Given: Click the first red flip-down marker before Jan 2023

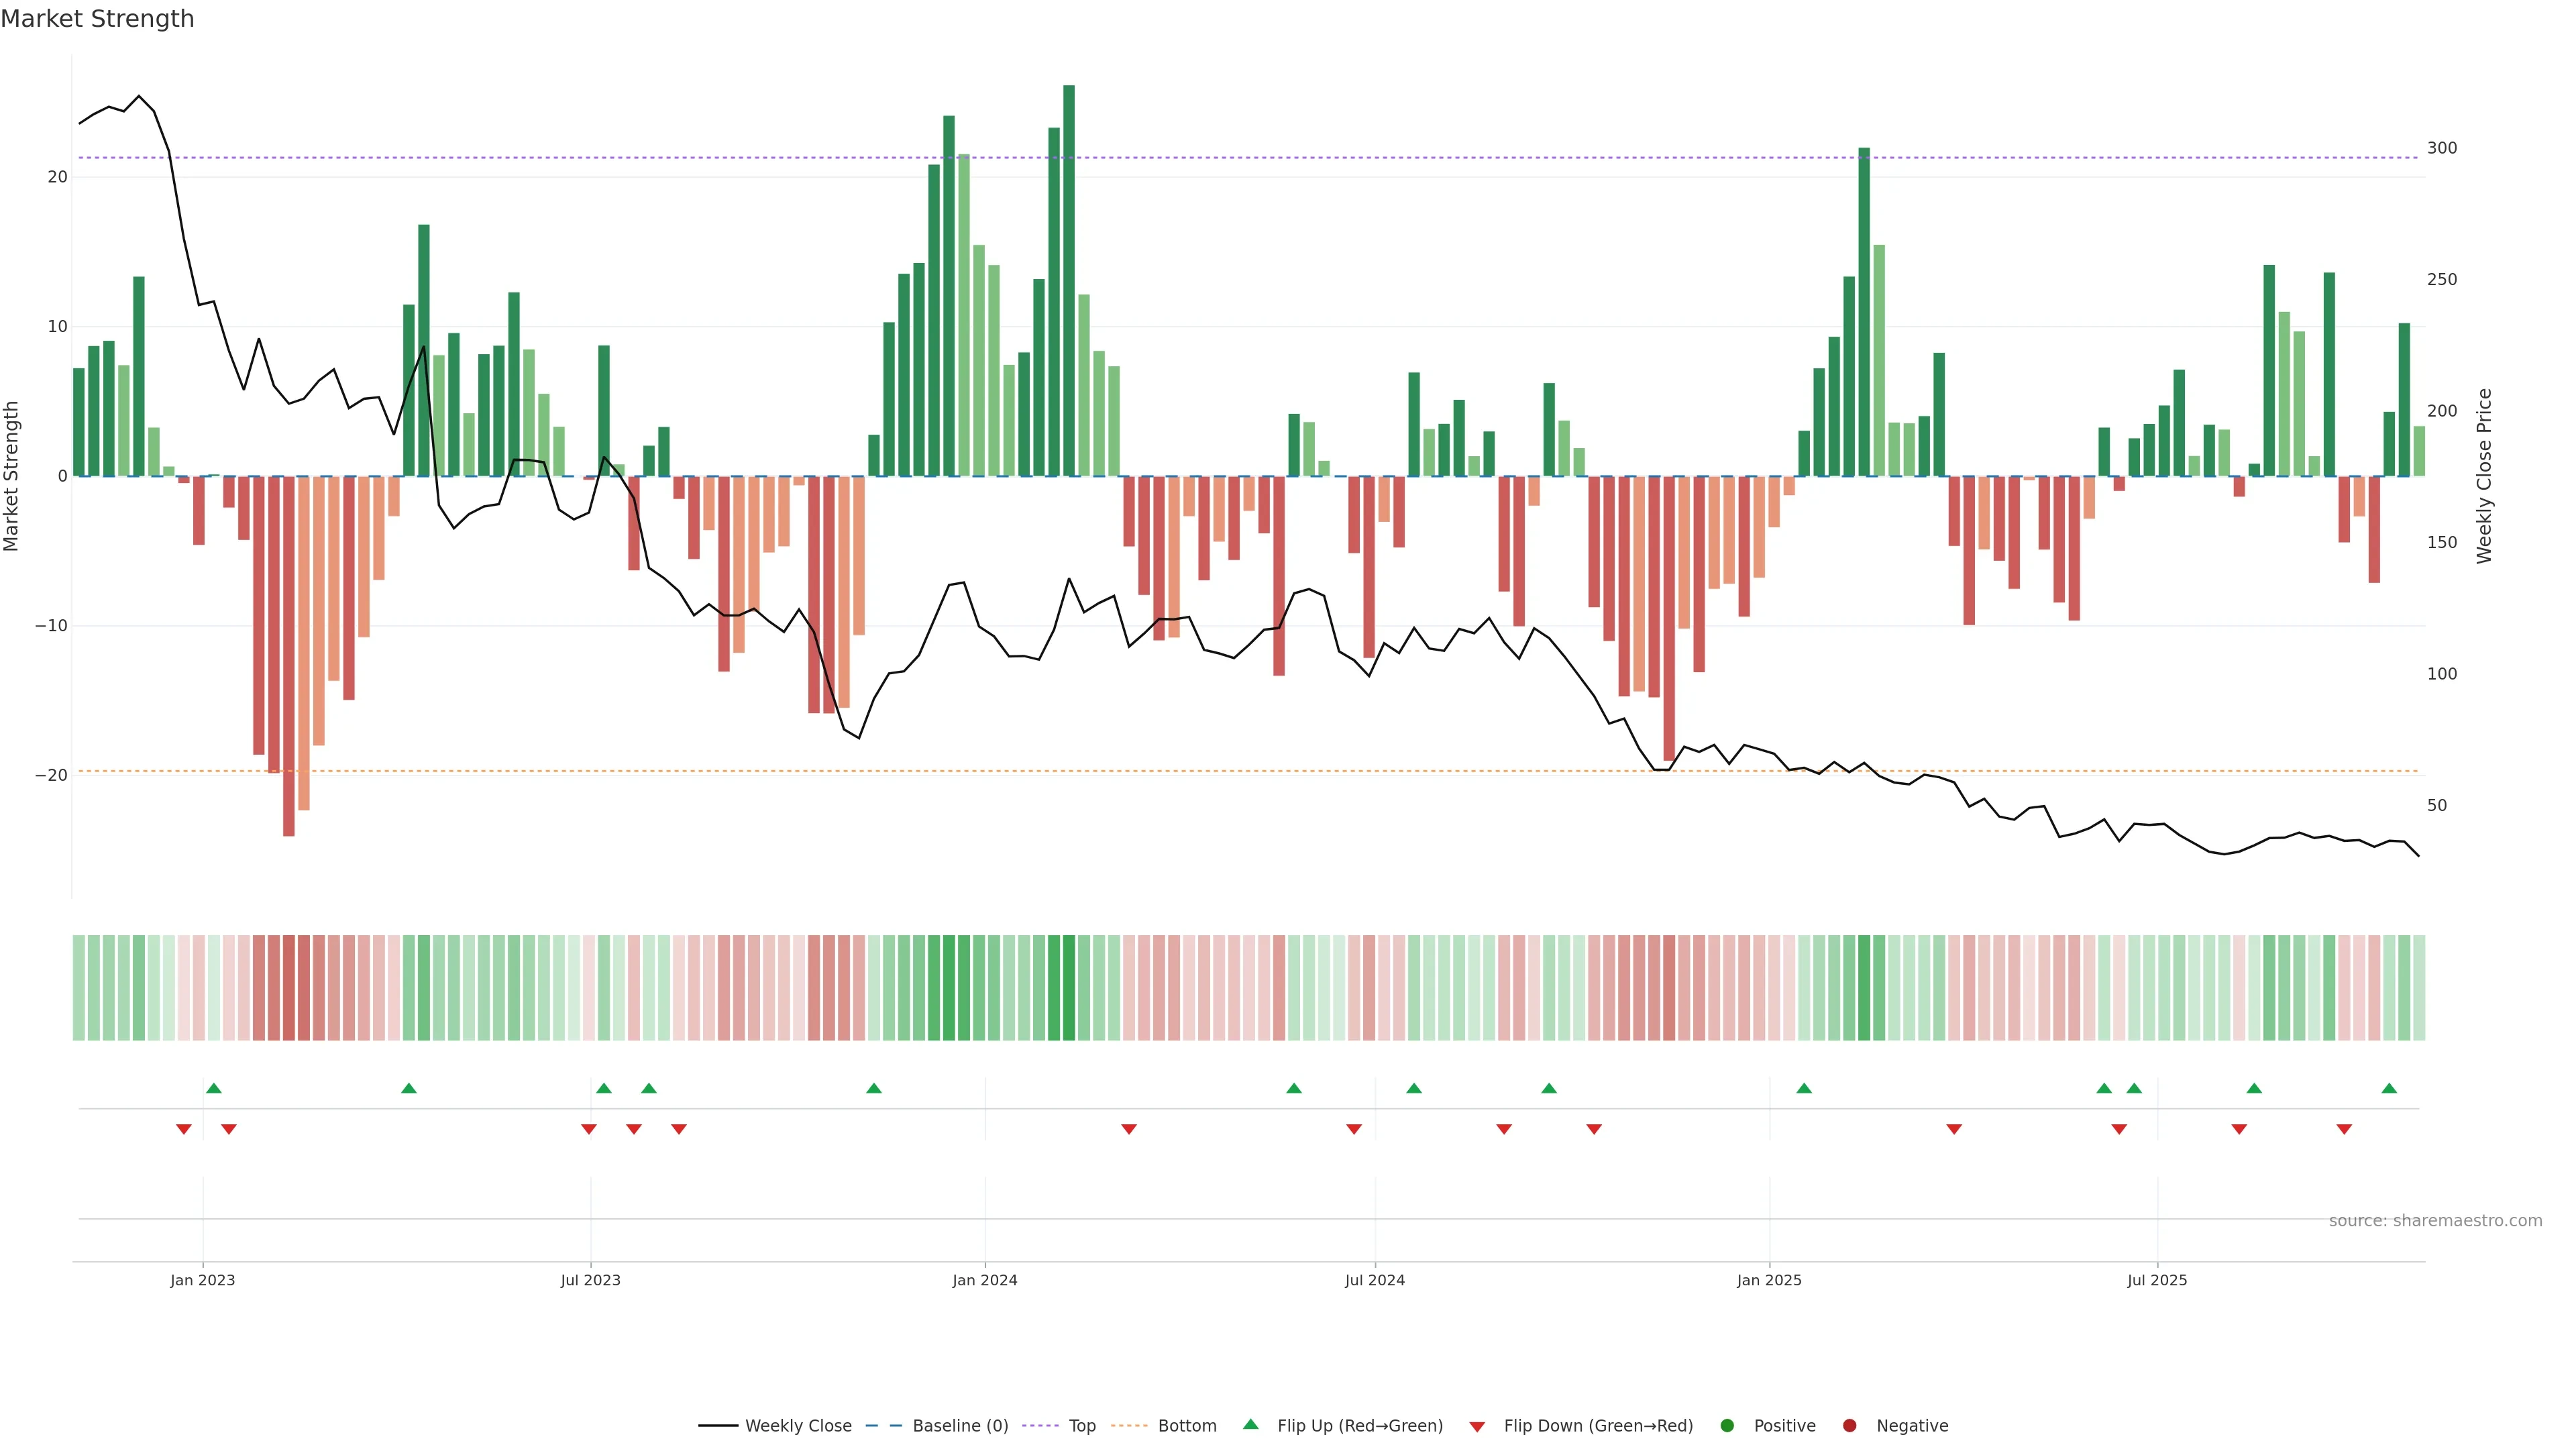Looking at the screenshot, I should coord(184,1129).
